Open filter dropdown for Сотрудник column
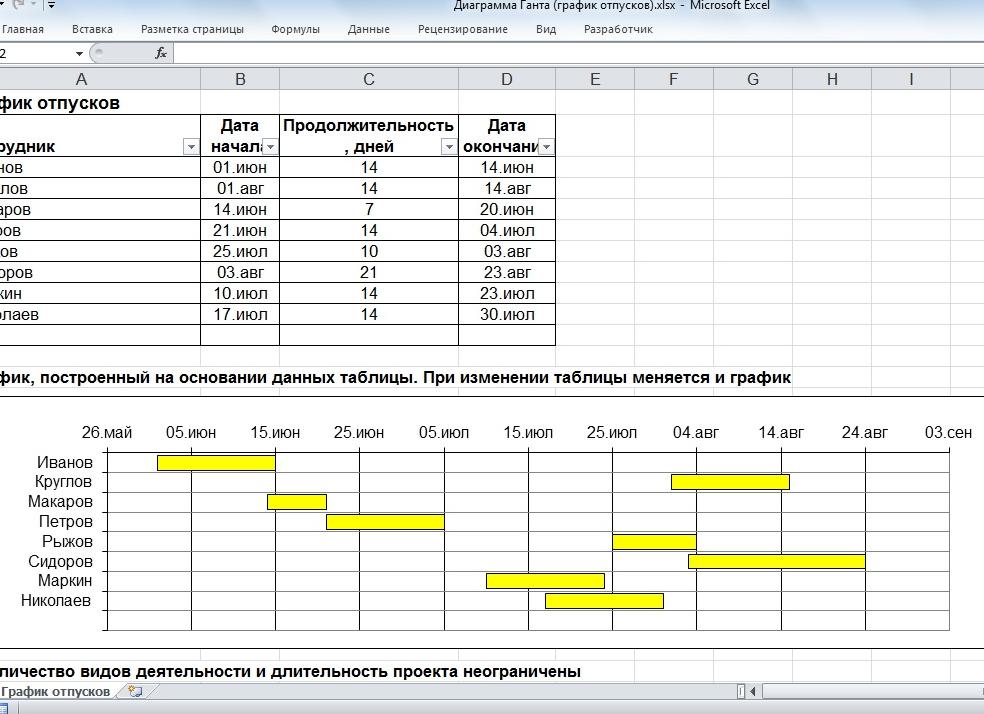 191,147
